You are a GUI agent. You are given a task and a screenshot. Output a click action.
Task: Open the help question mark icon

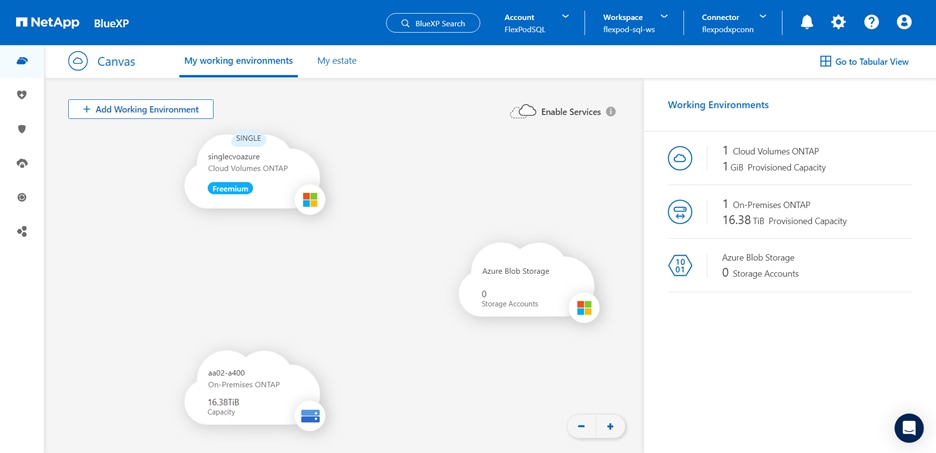click(x=872, y=23)
